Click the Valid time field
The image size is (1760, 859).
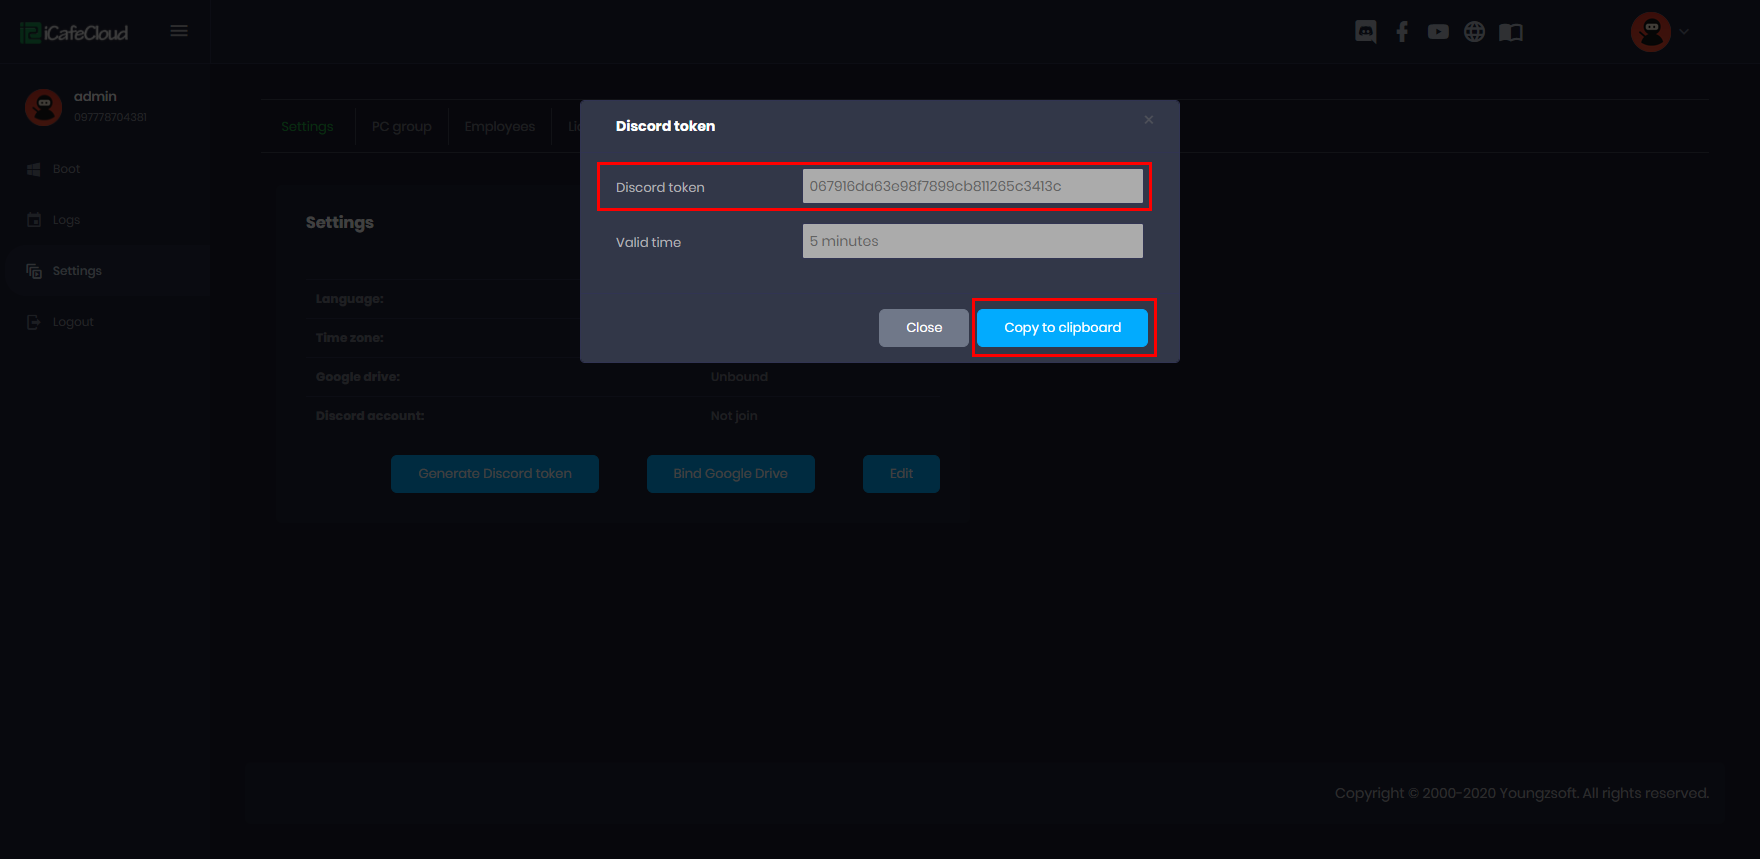[x=972, y=241]
